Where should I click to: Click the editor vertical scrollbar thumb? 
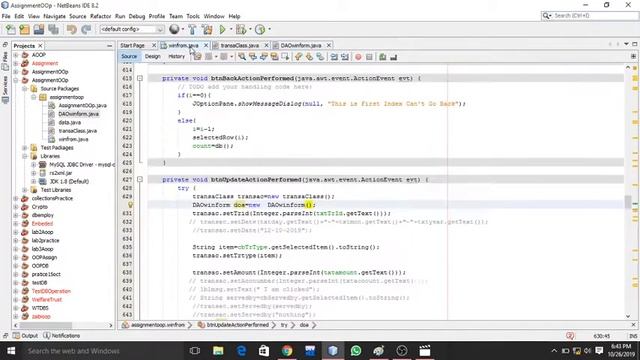[628, 202]
